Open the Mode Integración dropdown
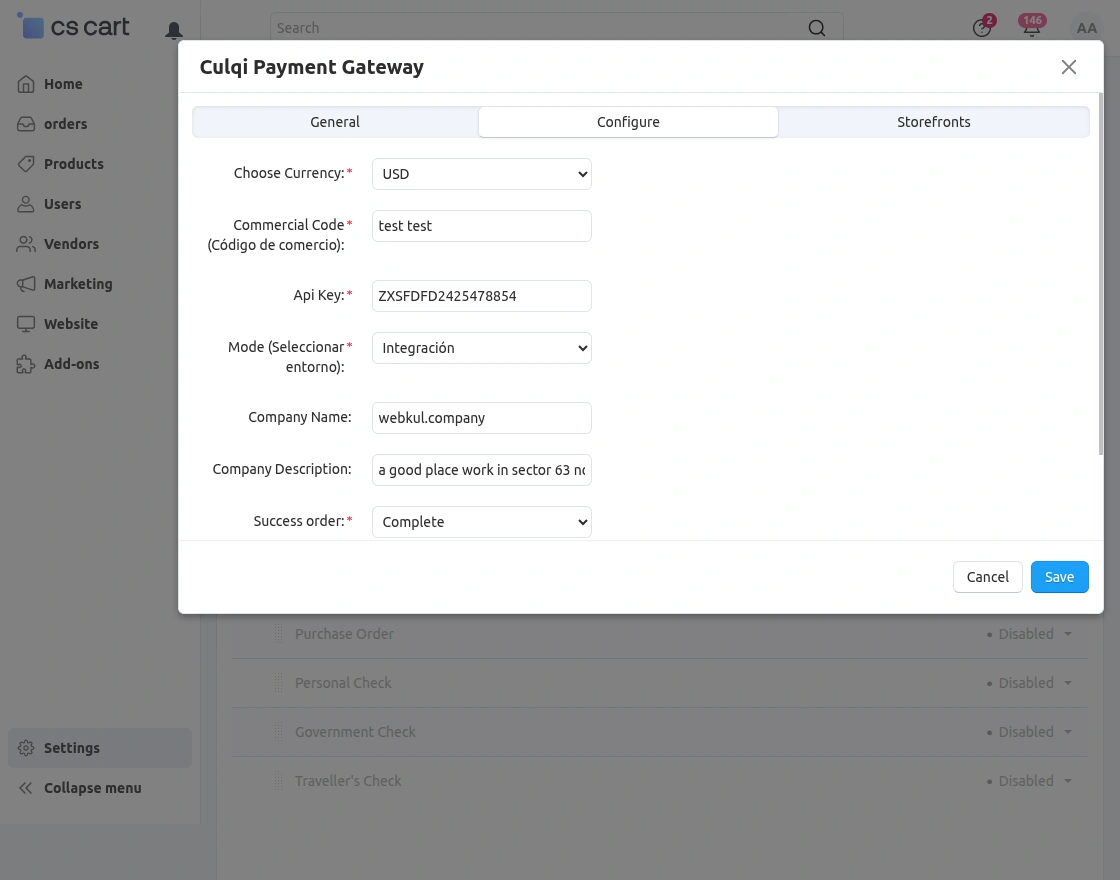The image size is (1120, 880). 481,348
